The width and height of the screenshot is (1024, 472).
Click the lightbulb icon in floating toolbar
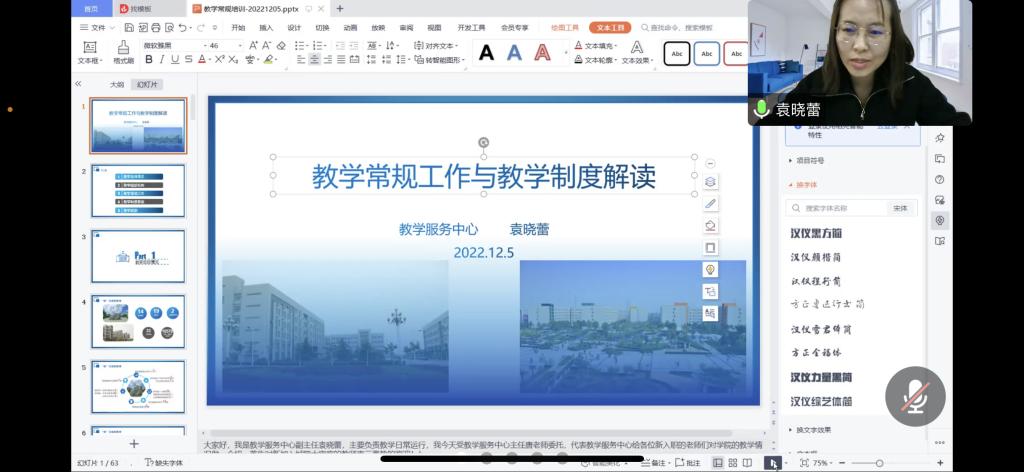coord(710,269)
